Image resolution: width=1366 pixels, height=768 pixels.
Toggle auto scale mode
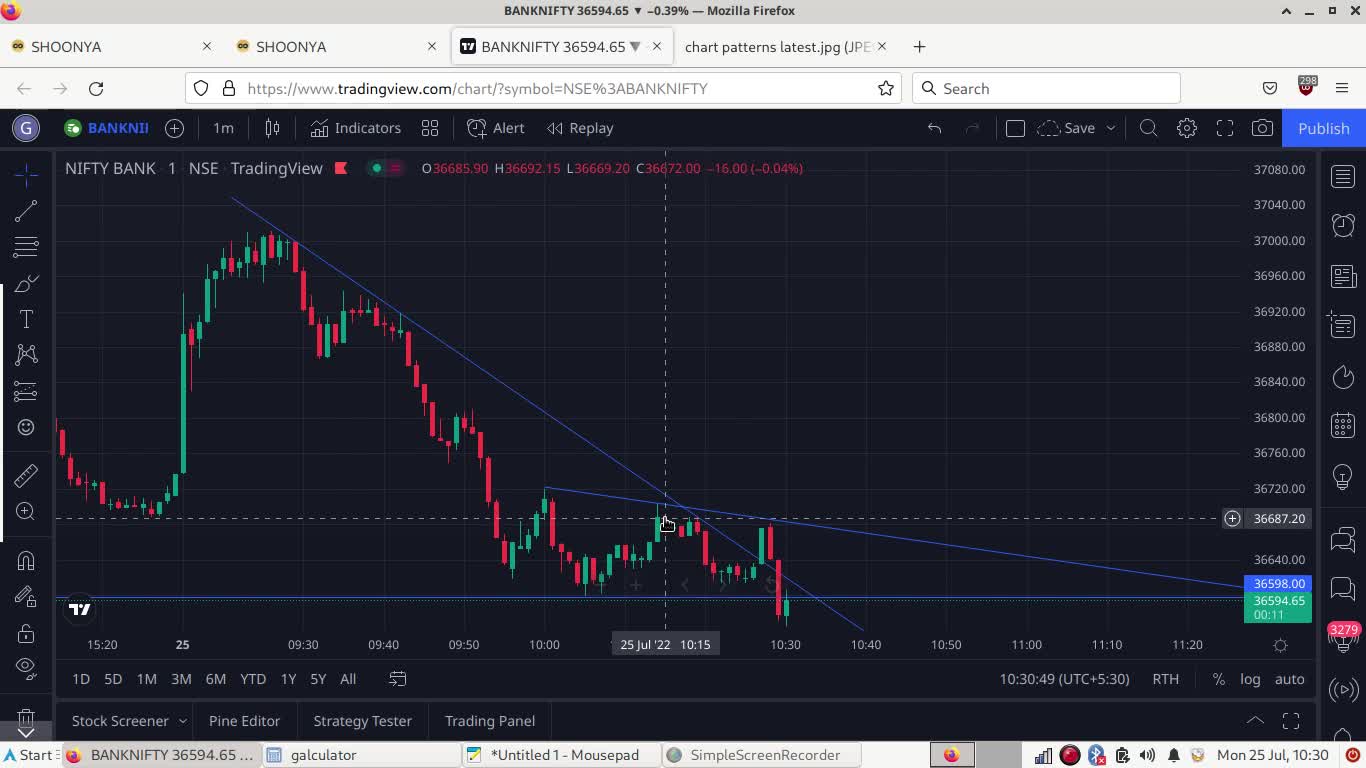click(x=1289, y=679)
